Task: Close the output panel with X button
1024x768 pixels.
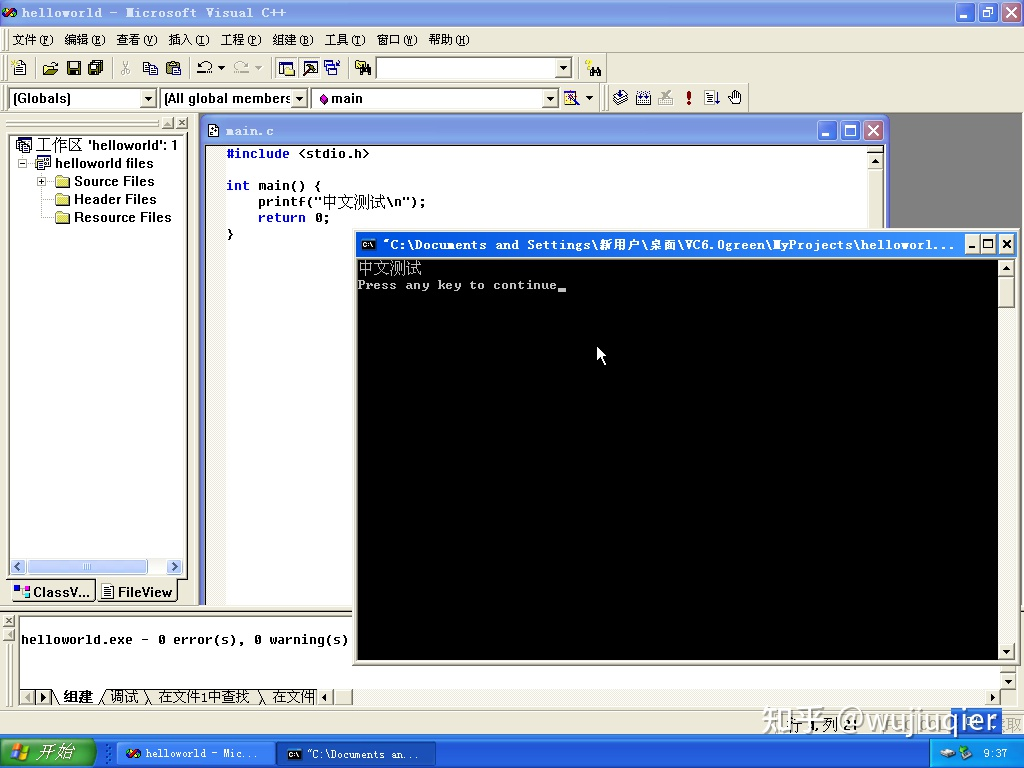Action: pos(8,621)
